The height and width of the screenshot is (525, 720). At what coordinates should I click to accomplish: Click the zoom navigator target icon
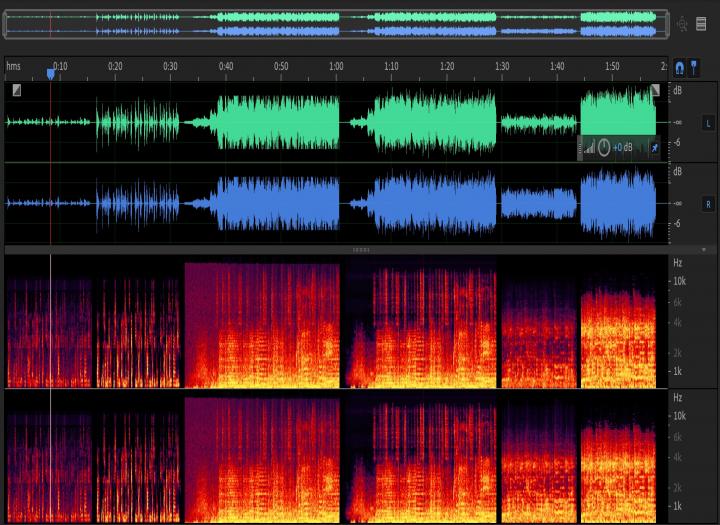683,24
